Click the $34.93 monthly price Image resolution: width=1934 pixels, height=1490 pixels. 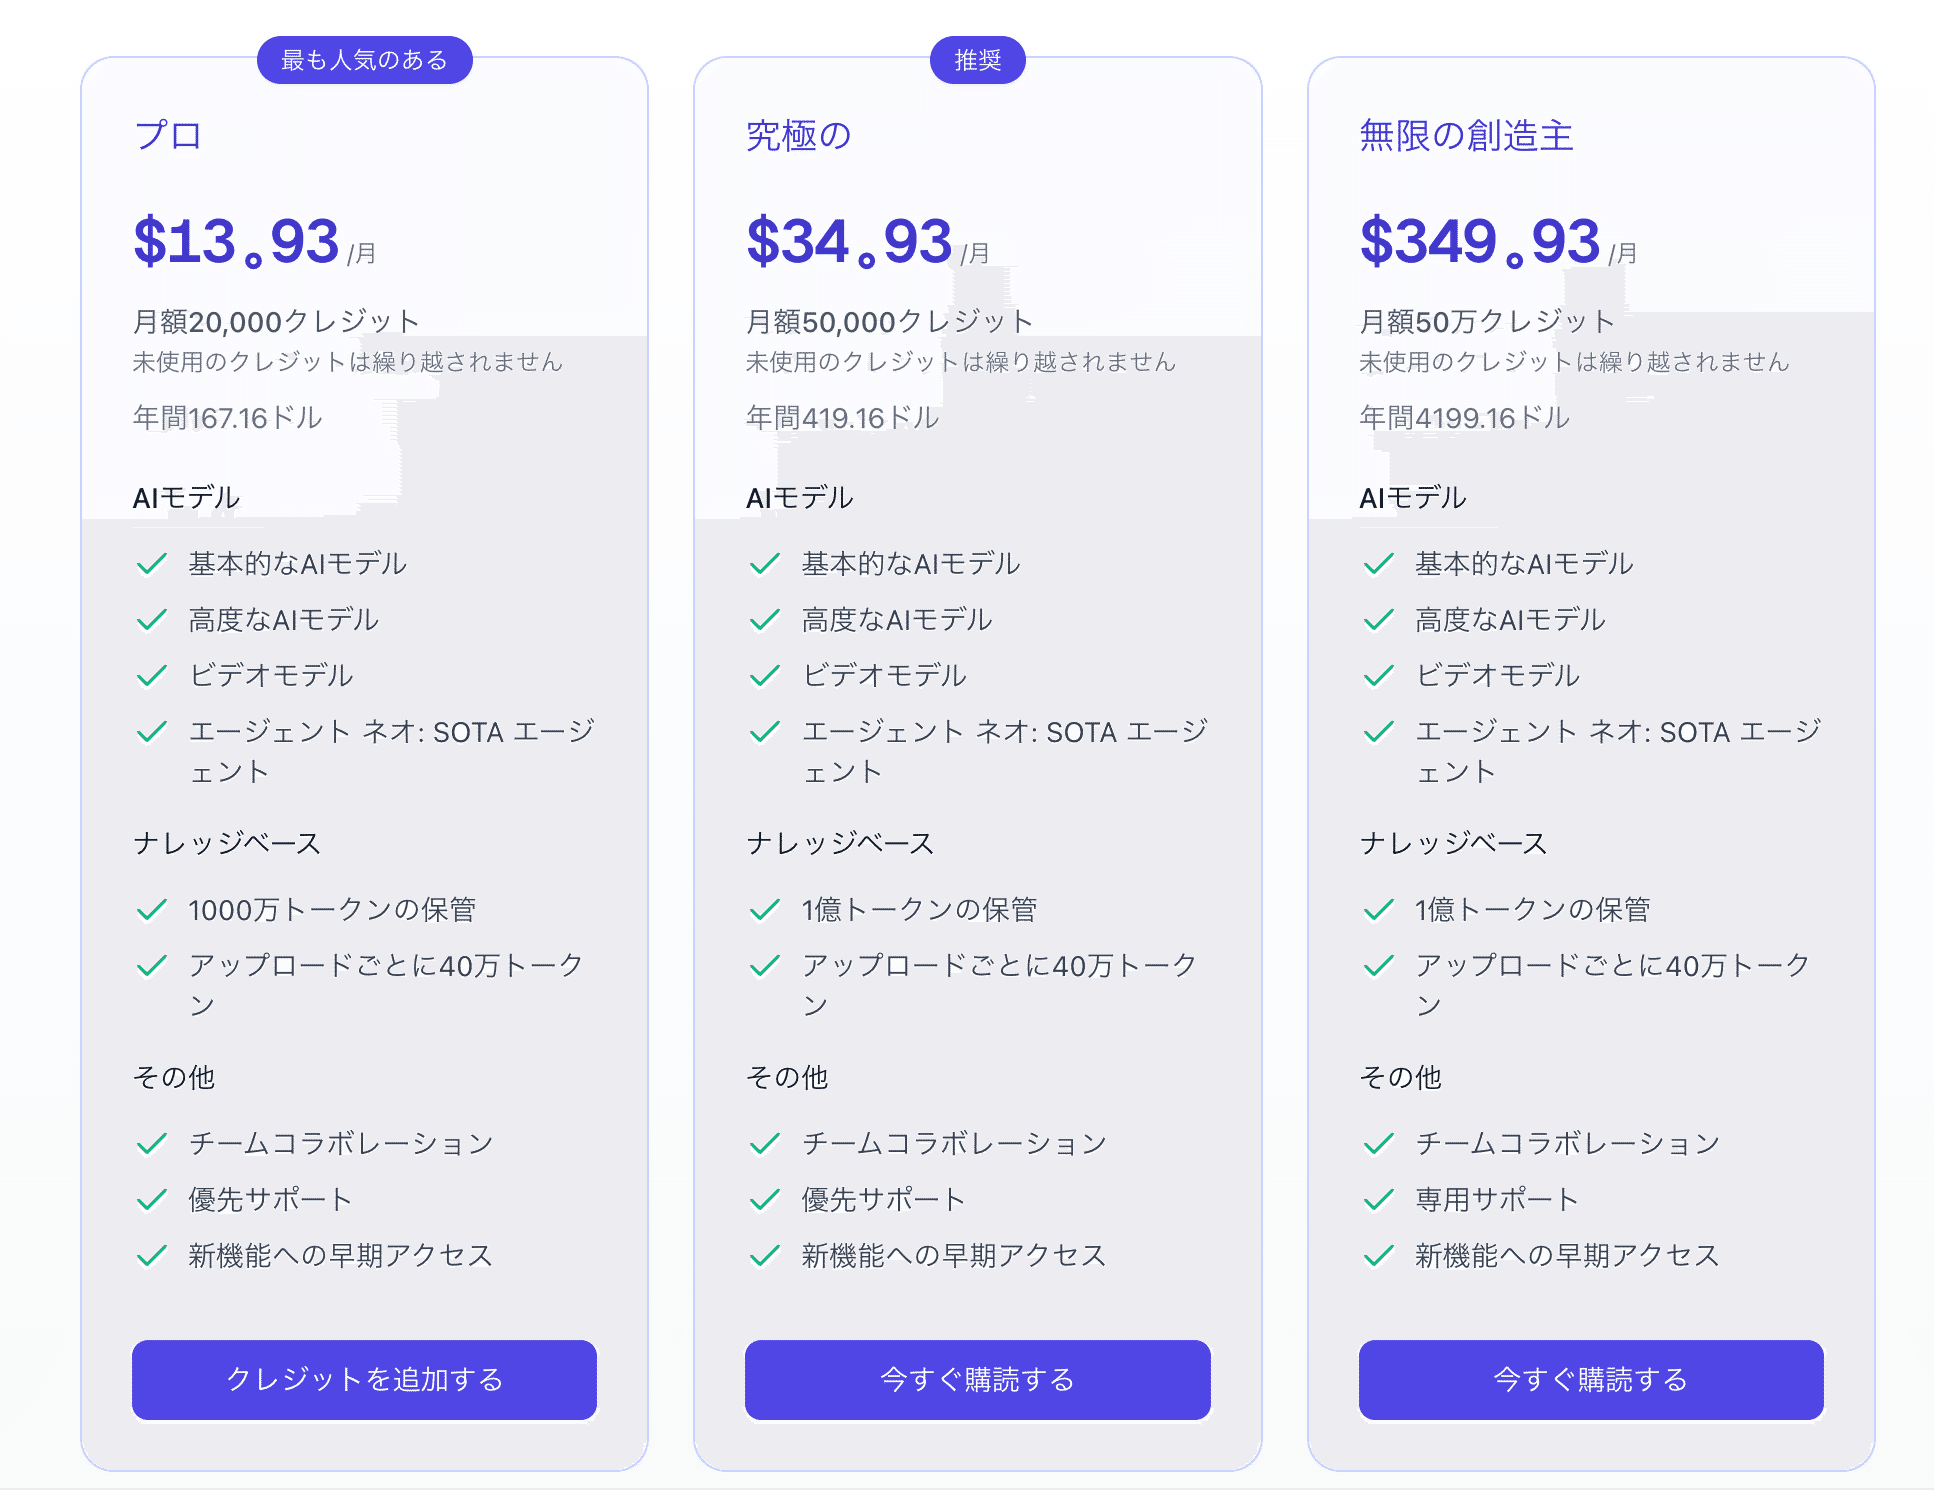click(849, 241)
